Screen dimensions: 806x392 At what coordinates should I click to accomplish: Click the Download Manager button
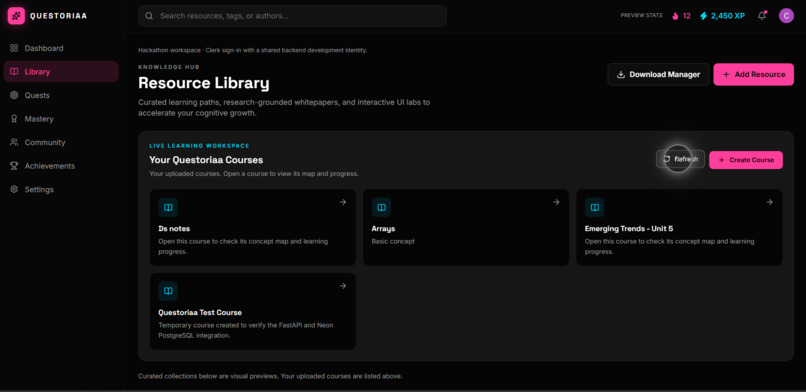tap(658, 74)
